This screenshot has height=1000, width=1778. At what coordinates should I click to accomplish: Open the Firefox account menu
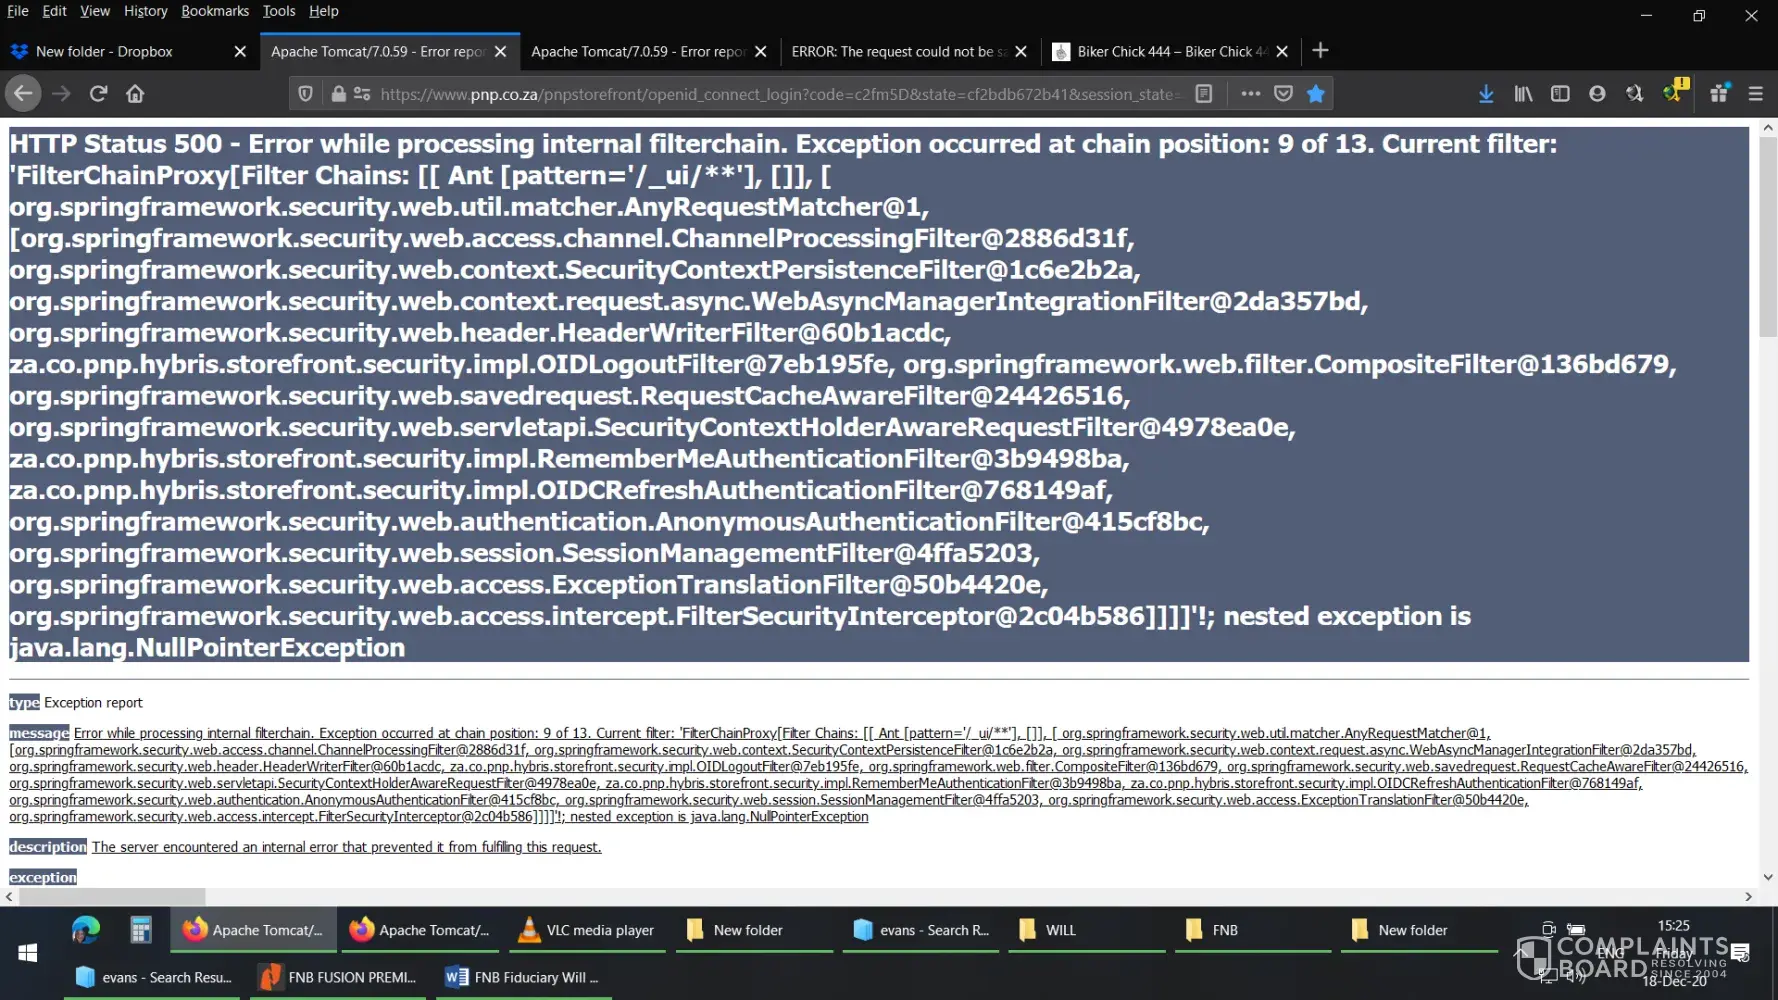[x=1597, y=94]
